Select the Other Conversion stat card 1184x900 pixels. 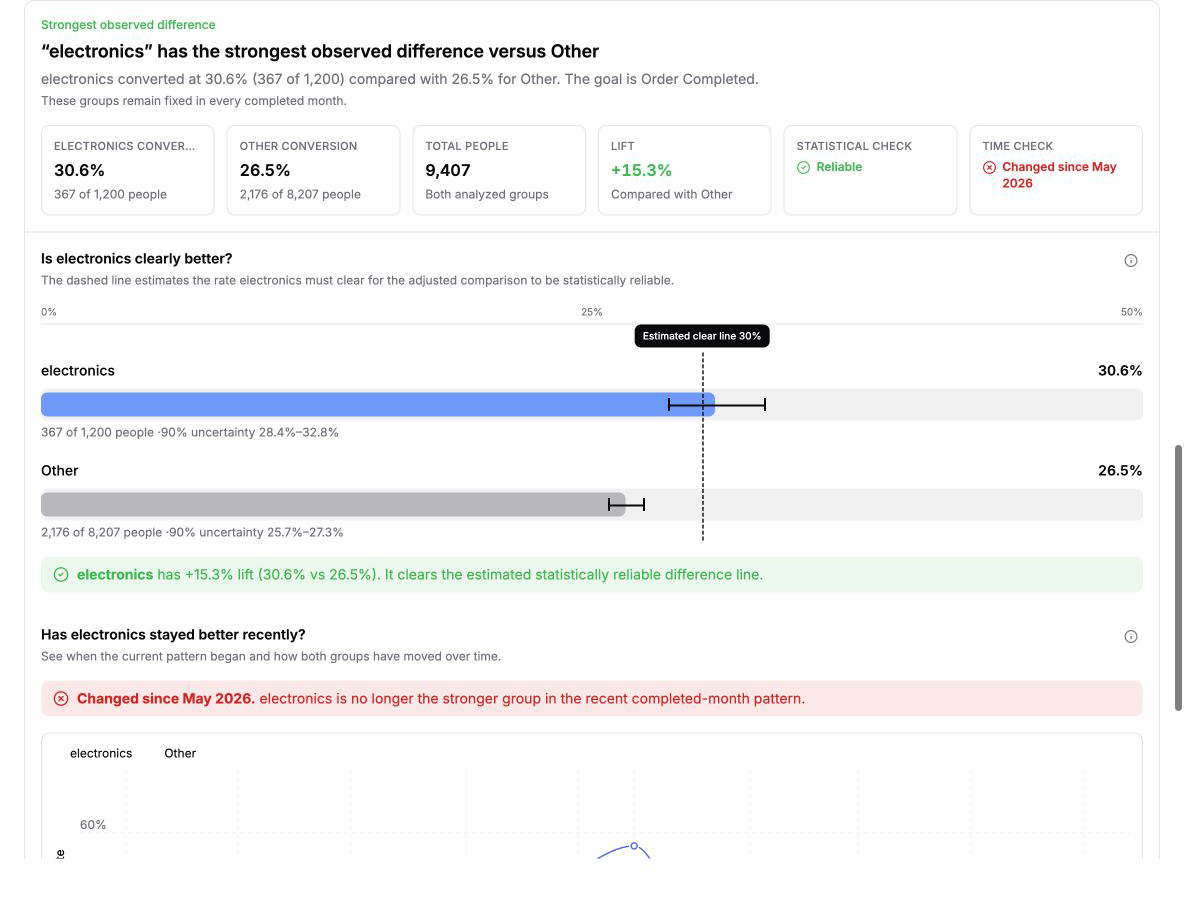coord(313,171)
